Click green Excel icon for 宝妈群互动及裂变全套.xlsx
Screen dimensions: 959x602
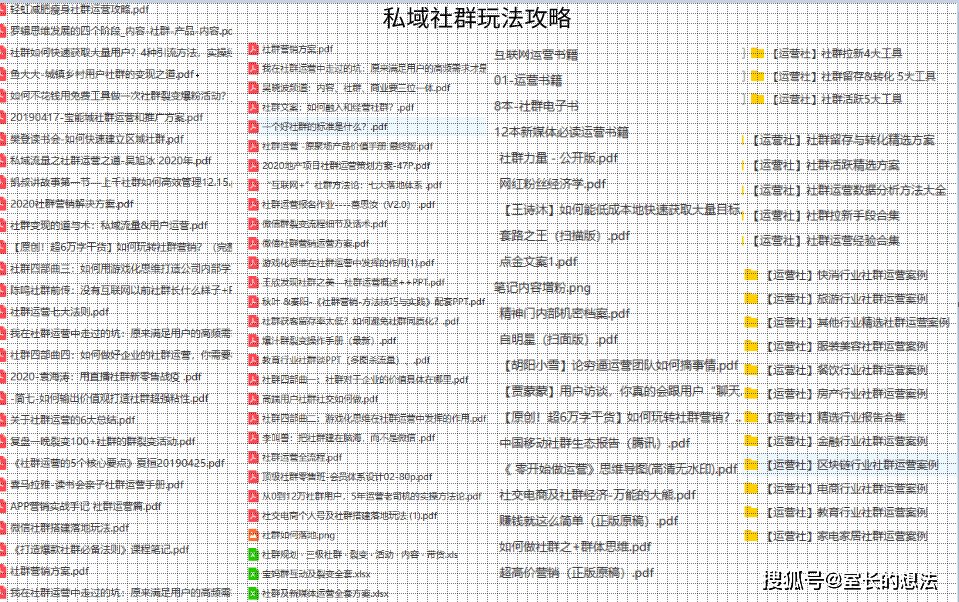point(253,574)
